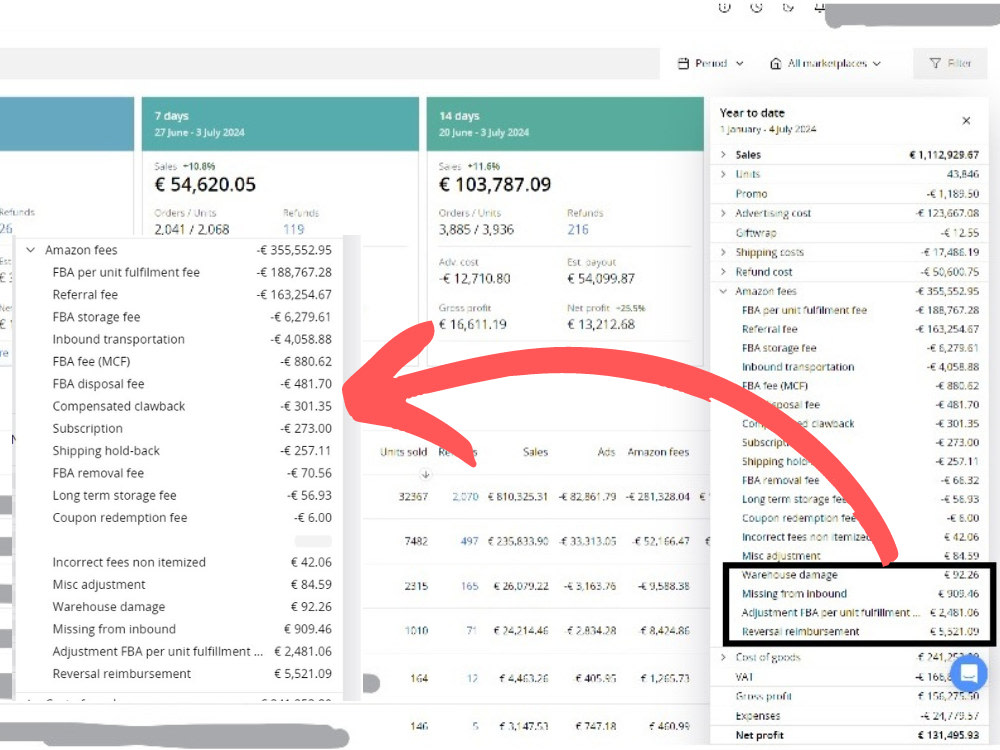Viewport: 1000px width, 750px height.
Task: Click Adv. cost value -€ 12,710.80
Action: pyautogui.click(x=474, y=279)
